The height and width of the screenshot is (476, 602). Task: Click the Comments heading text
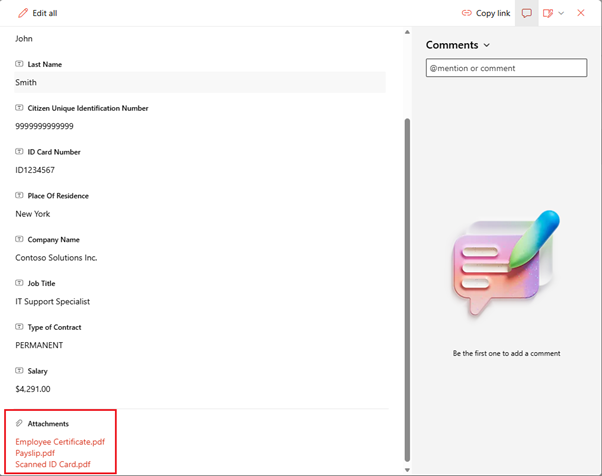pos(452,45)
